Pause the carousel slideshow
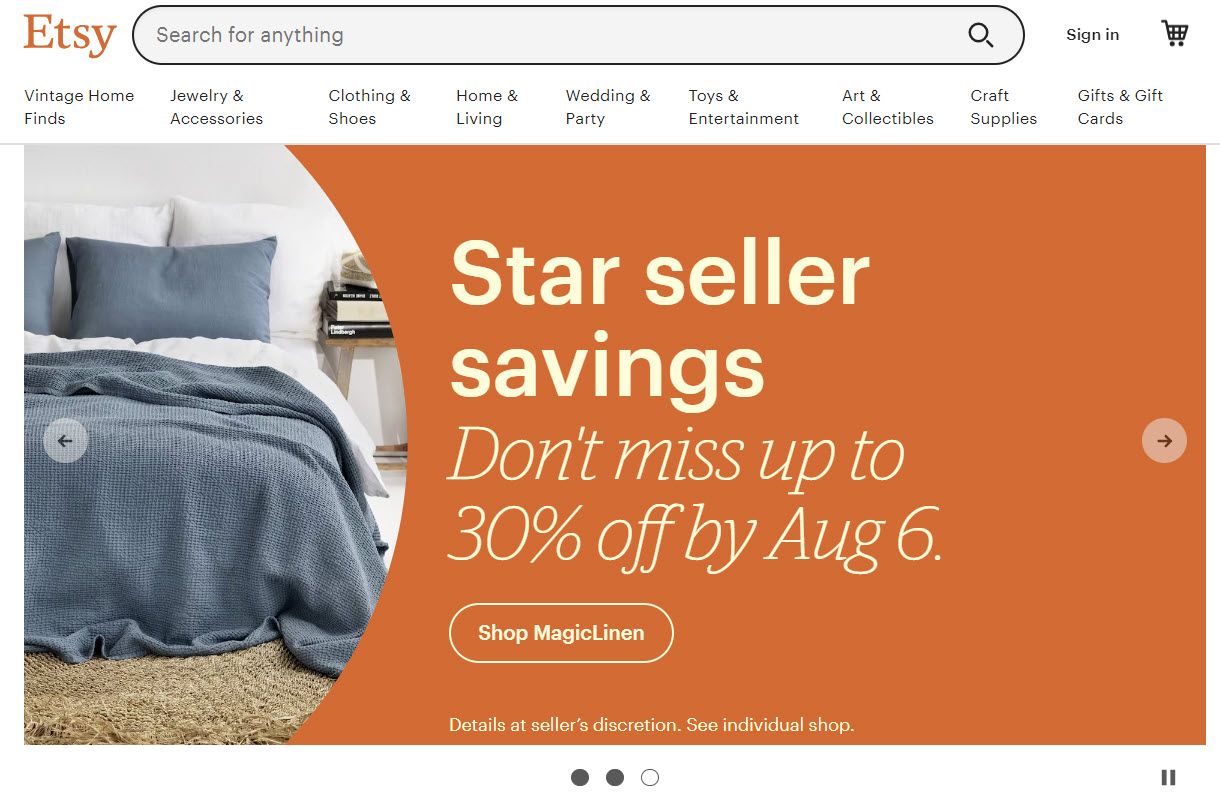Viewport: 1220px width, 800px height. tap(1168, 777)
